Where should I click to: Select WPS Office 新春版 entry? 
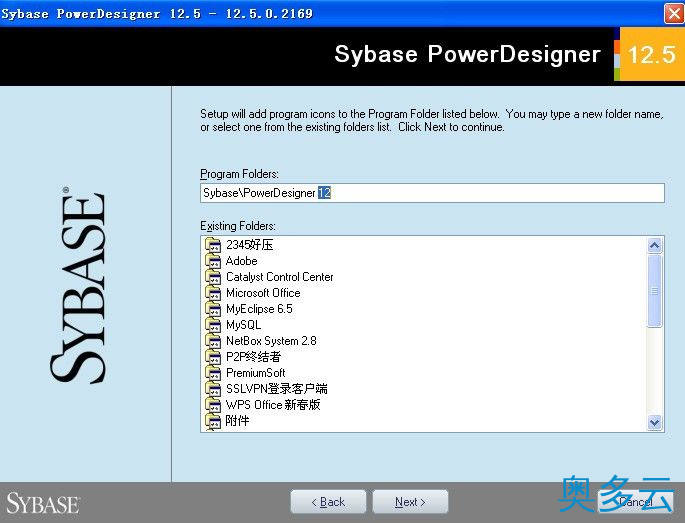pyautogui.click(x=273, y=405)
